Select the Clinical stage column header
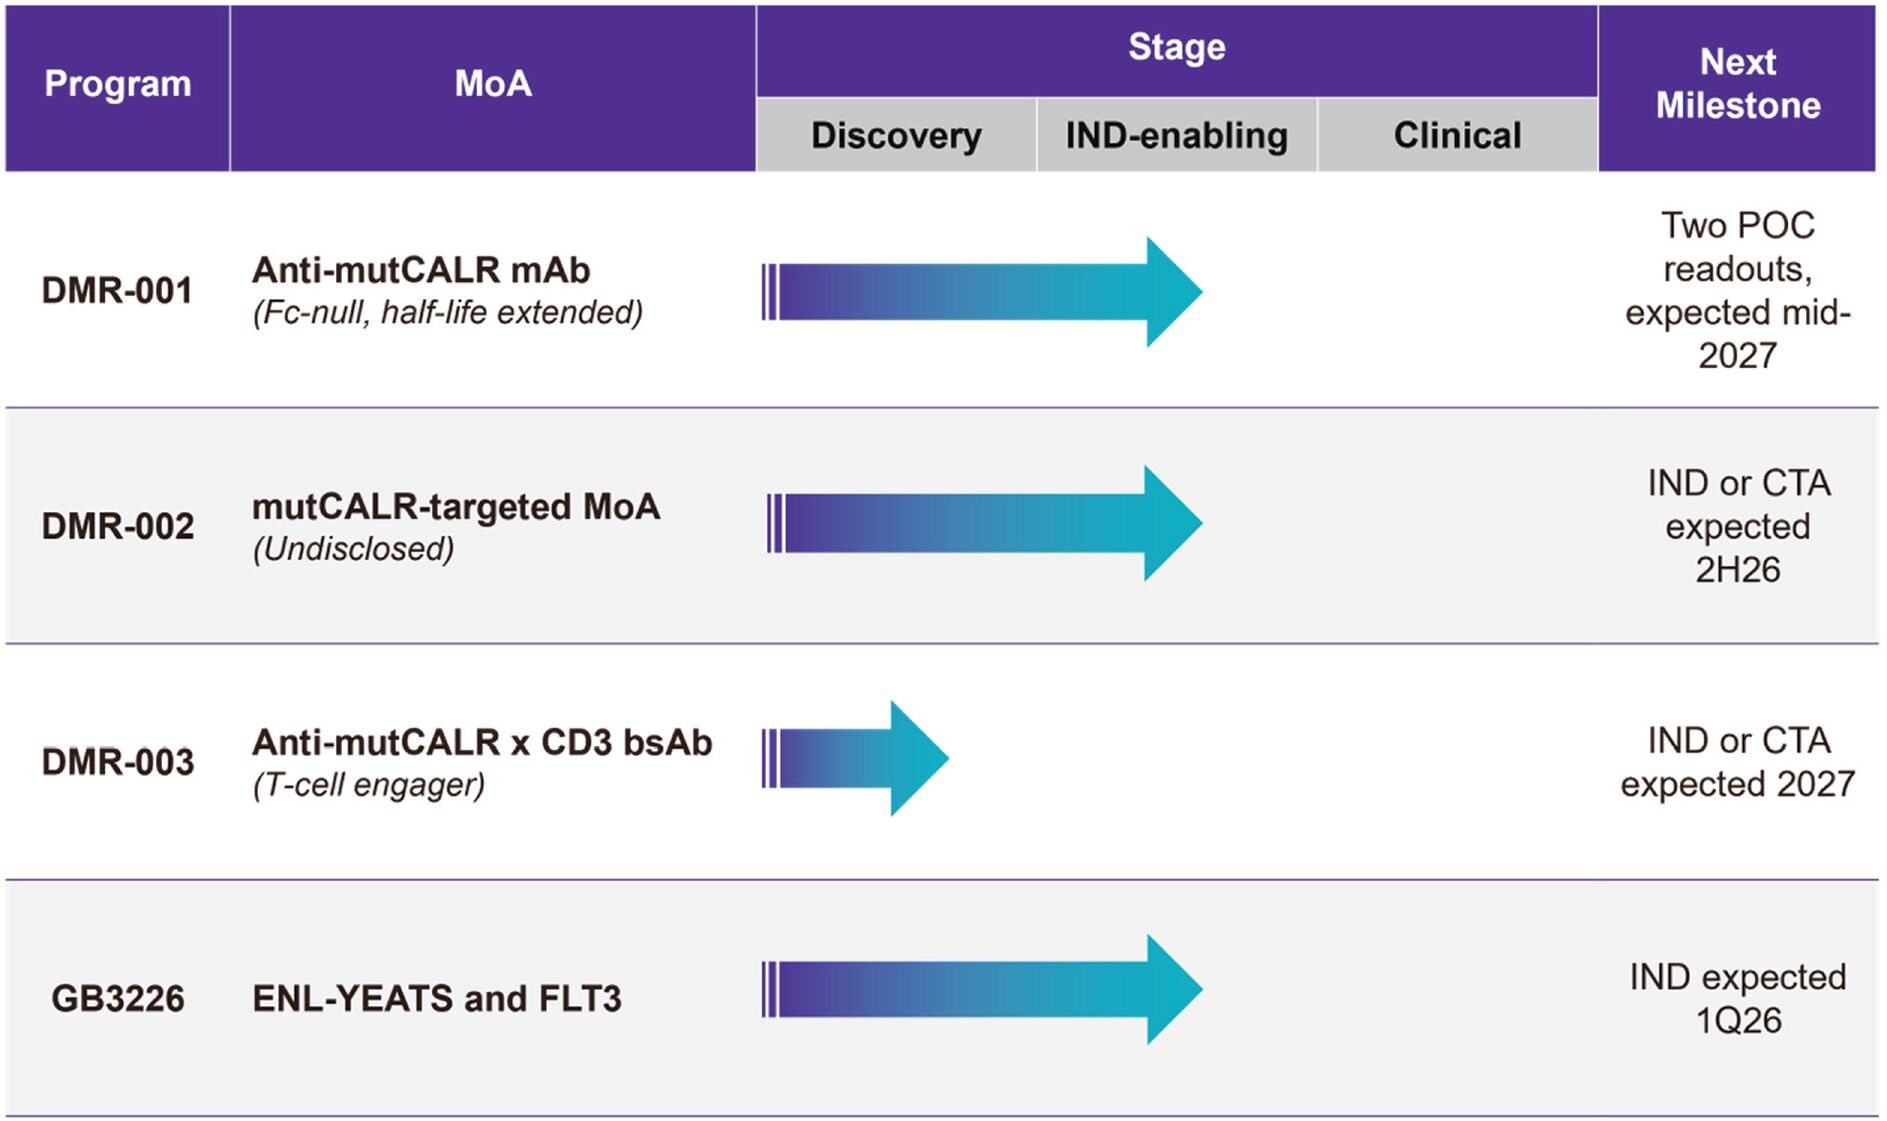This screenshot has height=1121, width=1887. (1457, 135)
